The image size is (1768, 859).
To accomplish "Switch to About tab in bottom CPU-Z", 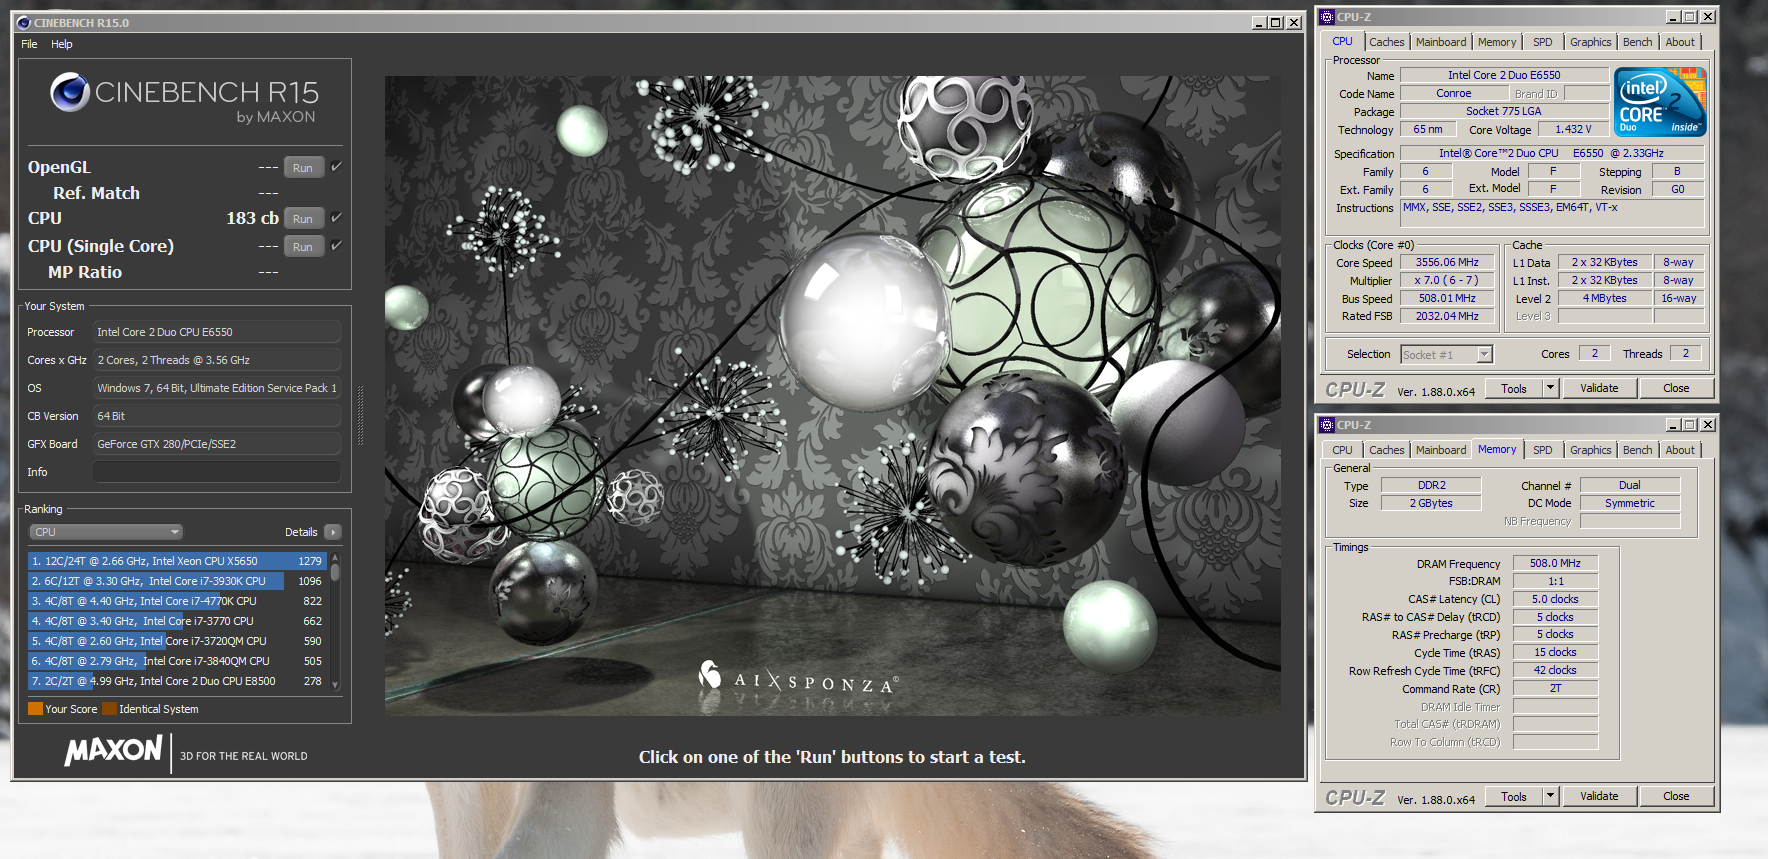I will point(1680,450).
